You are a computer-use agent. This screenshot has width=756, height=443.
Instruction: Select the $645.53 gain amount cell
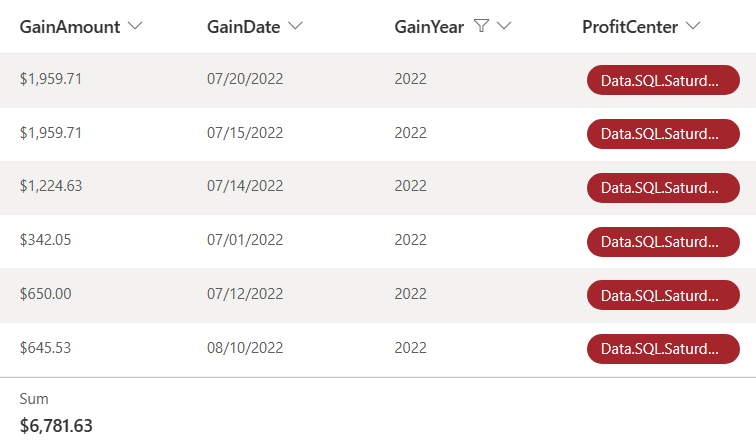tap(46, 348)
